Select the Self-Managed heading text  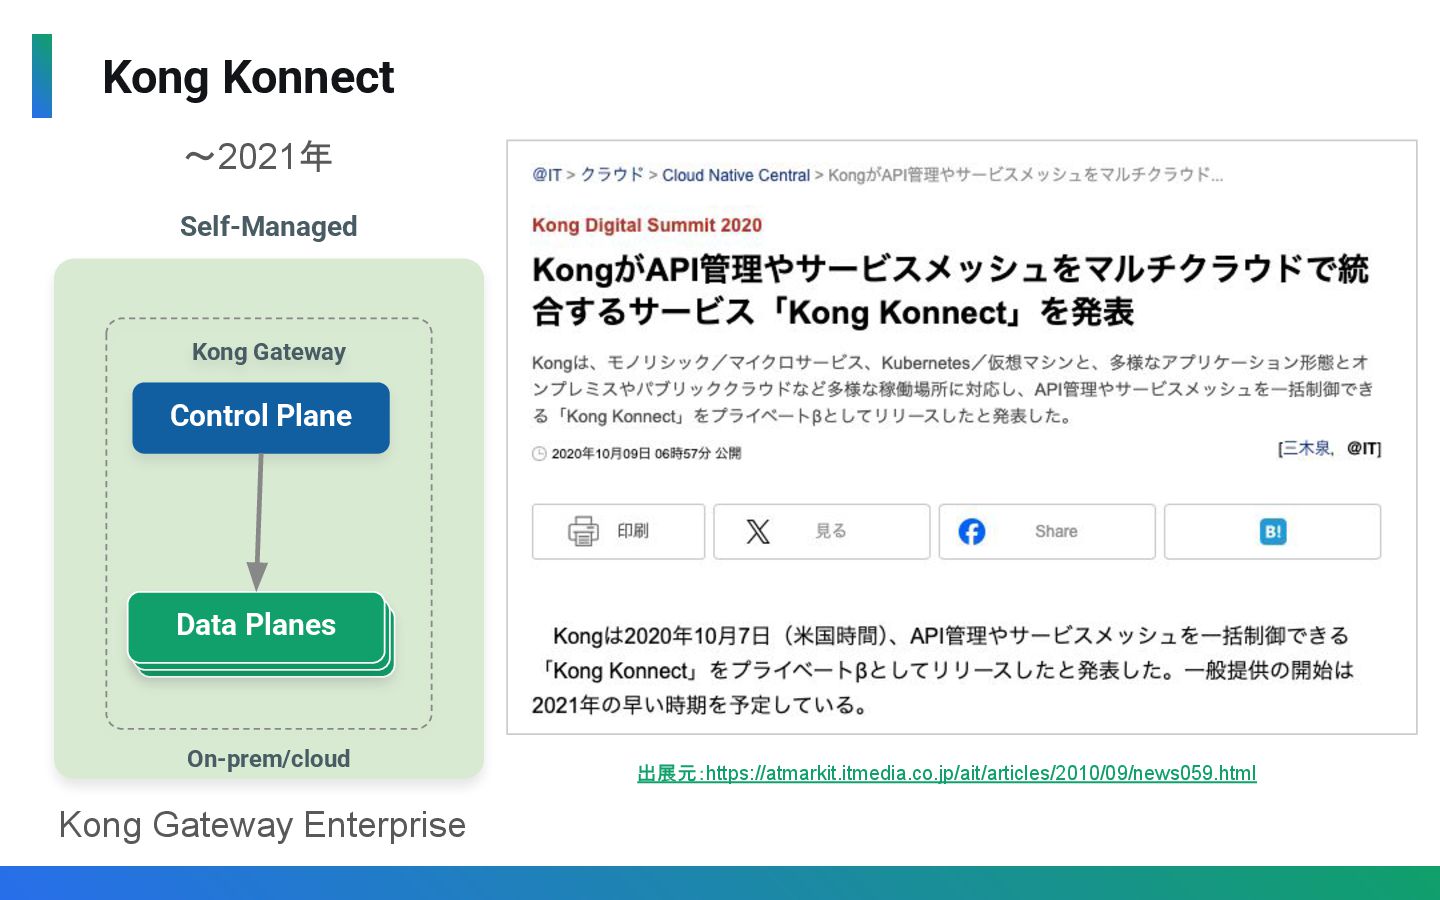coord(268,227)
